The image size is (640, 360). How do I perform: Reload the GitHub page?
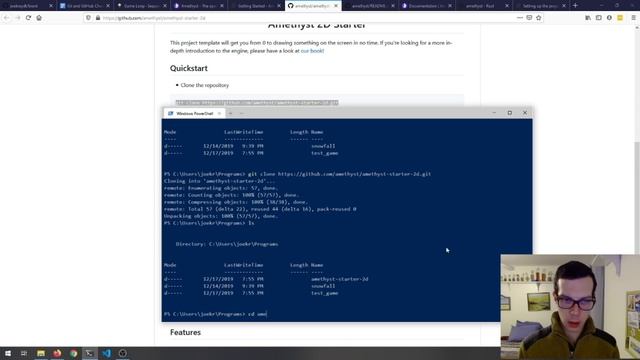[x=28, y=18]
